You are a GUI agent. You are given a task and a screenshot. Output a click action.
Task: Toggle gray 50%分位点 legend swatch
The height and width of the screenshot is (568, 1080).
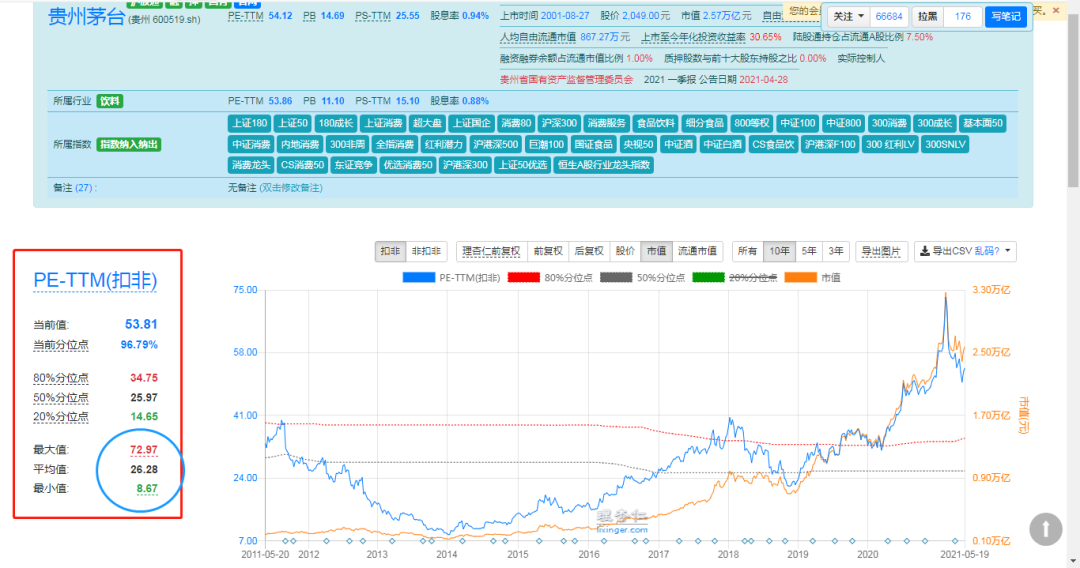click(x=616, y=277)
